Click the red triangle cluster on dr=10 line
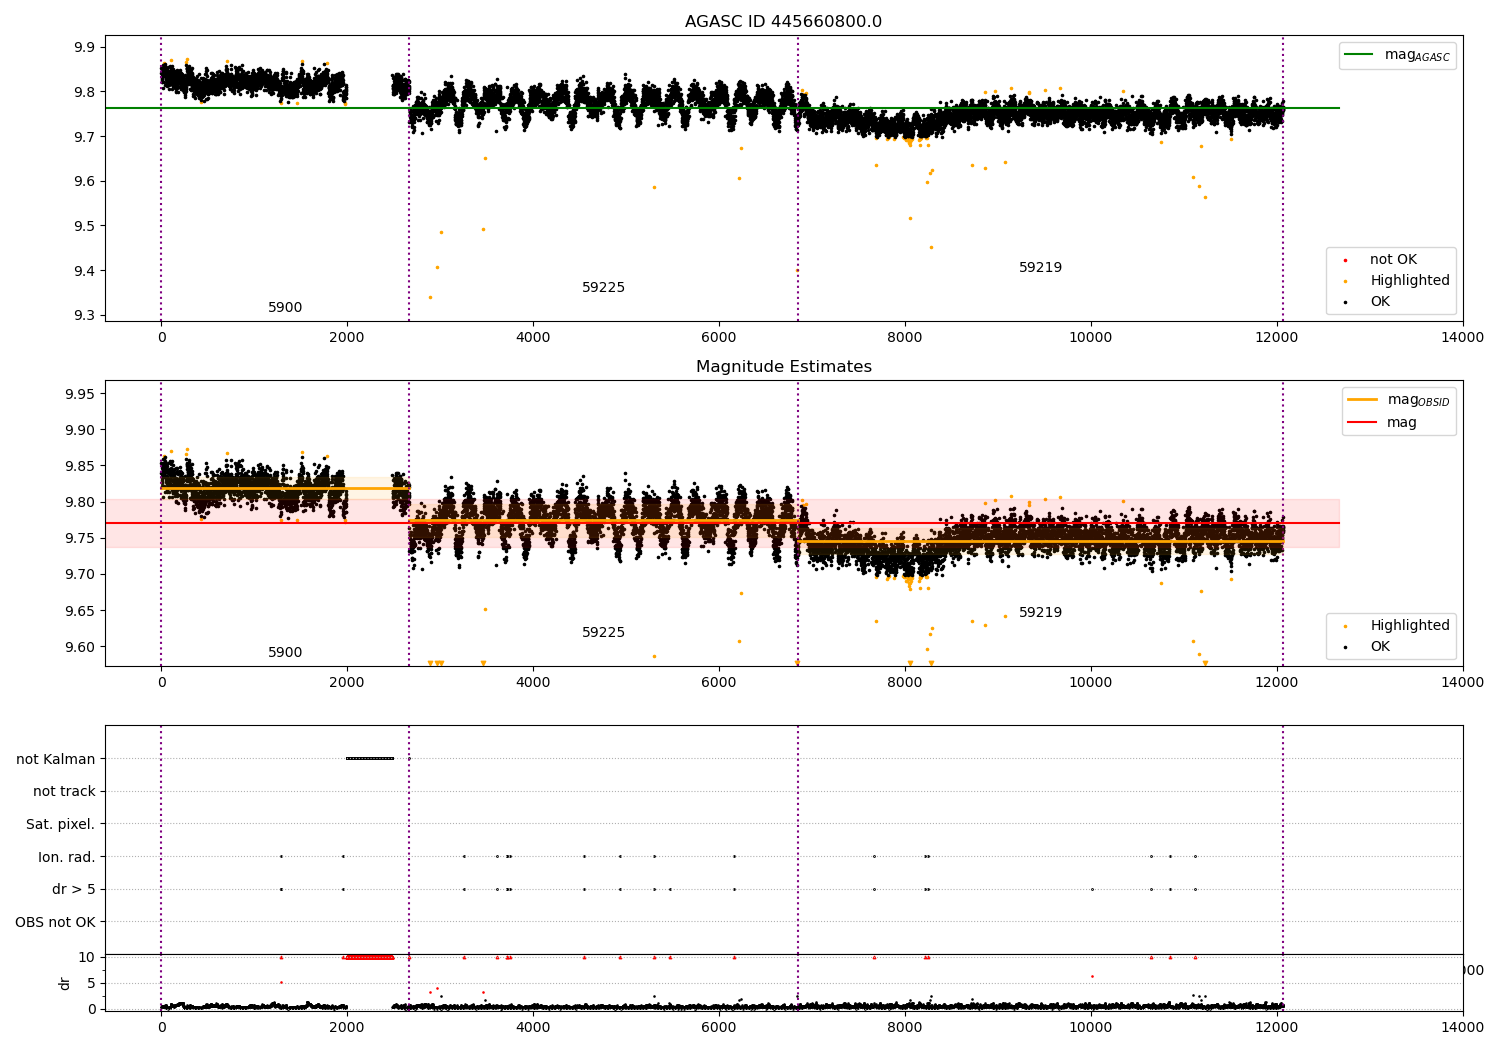This screenshot has height=1050, width=1500. point(369,957)
